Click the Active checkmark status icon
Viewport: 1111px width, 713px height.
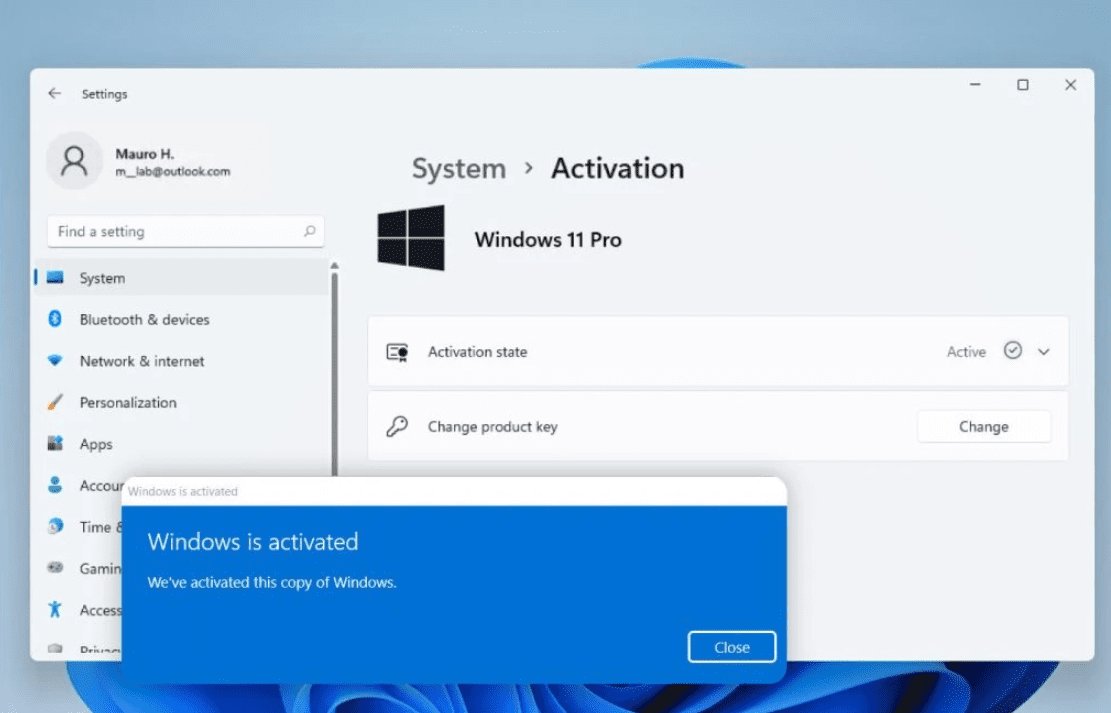tap(1013, 351)
